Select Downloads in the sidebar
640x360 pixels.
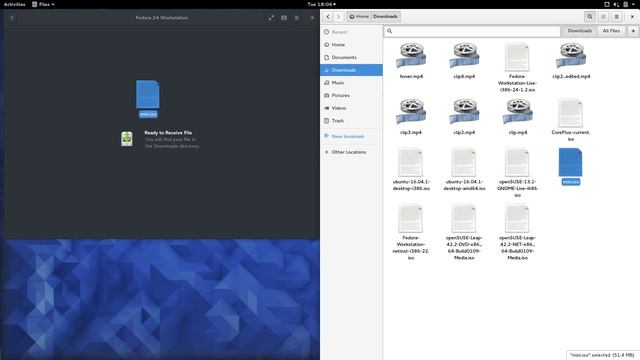[351, 70]
